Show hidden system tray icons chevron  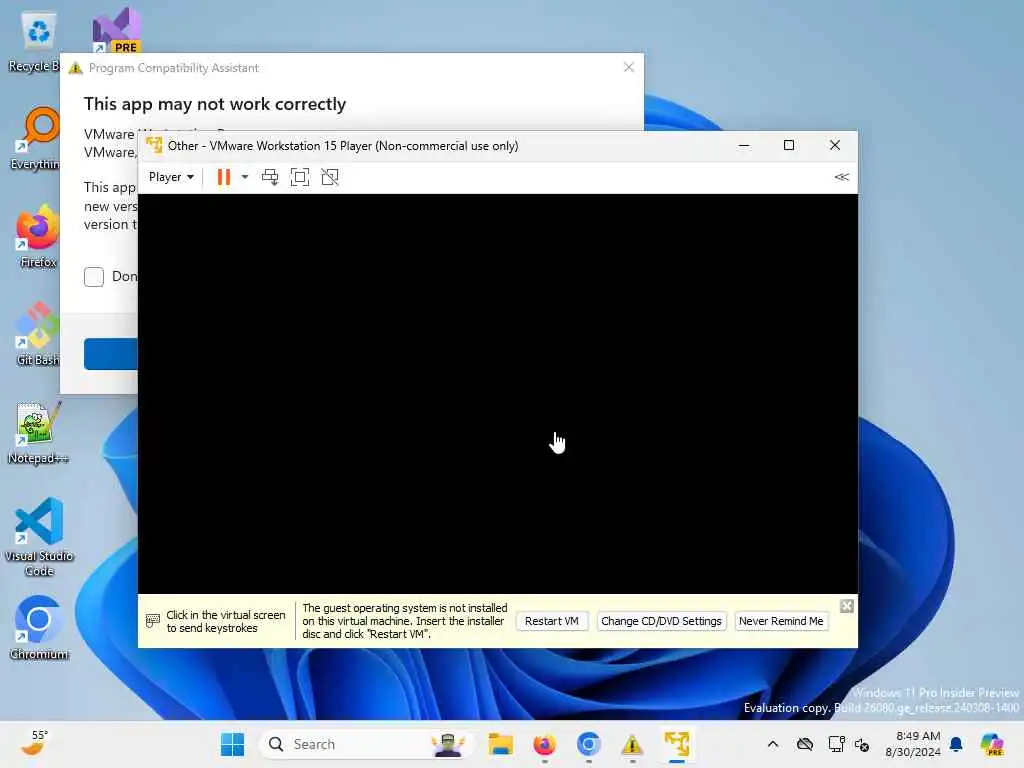pos(773,744)
